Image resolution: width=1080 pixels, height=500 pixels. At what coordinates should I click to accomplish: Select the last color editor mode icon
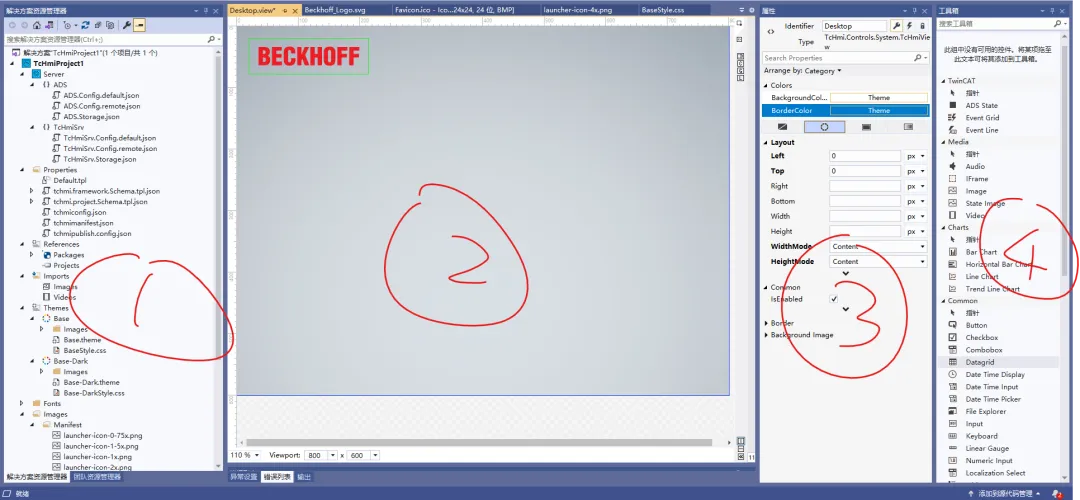(x=908, y=127)
